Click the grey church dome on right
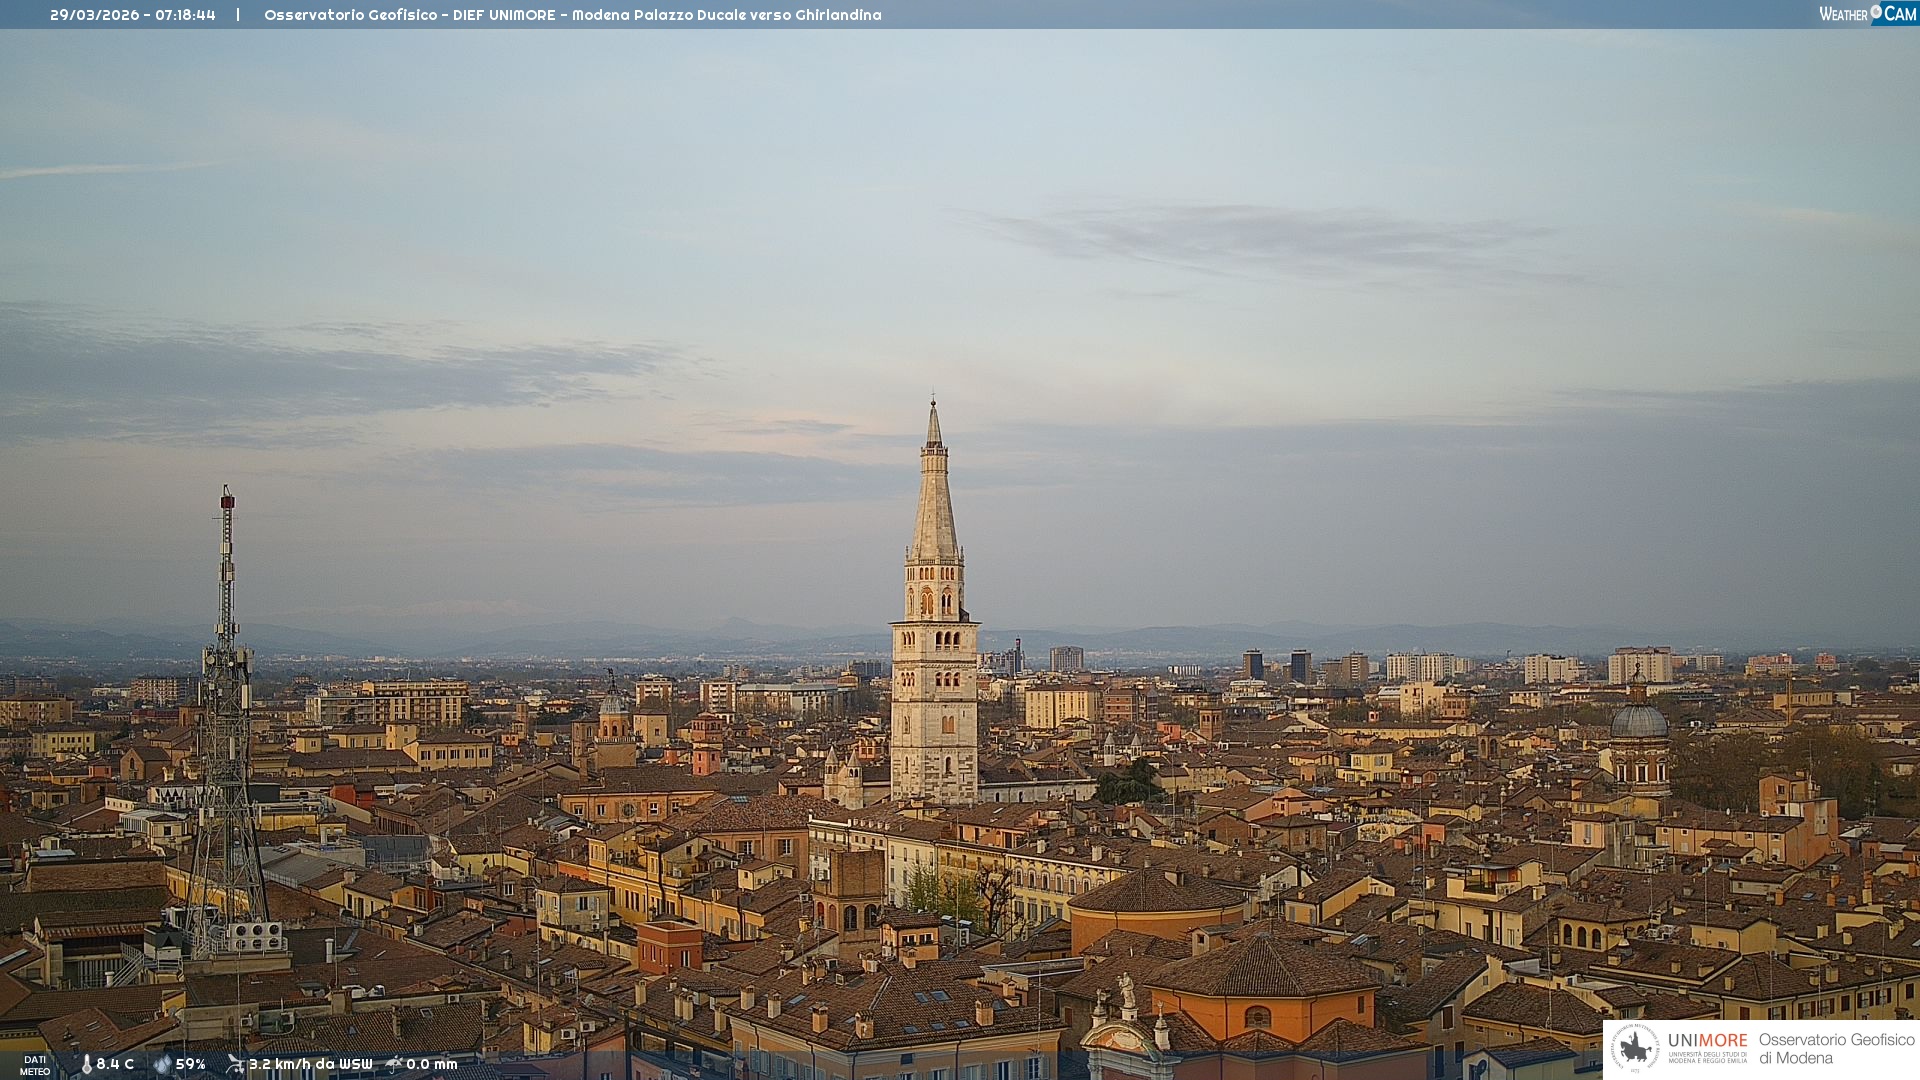 pos(1639,720)
